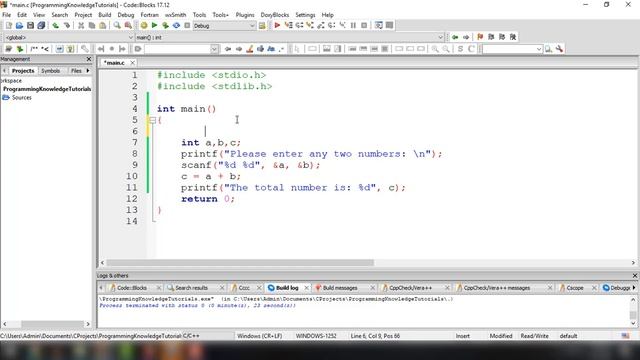Close the Management panel
This screenshot has width=640, height=360.
click(89, 59)
